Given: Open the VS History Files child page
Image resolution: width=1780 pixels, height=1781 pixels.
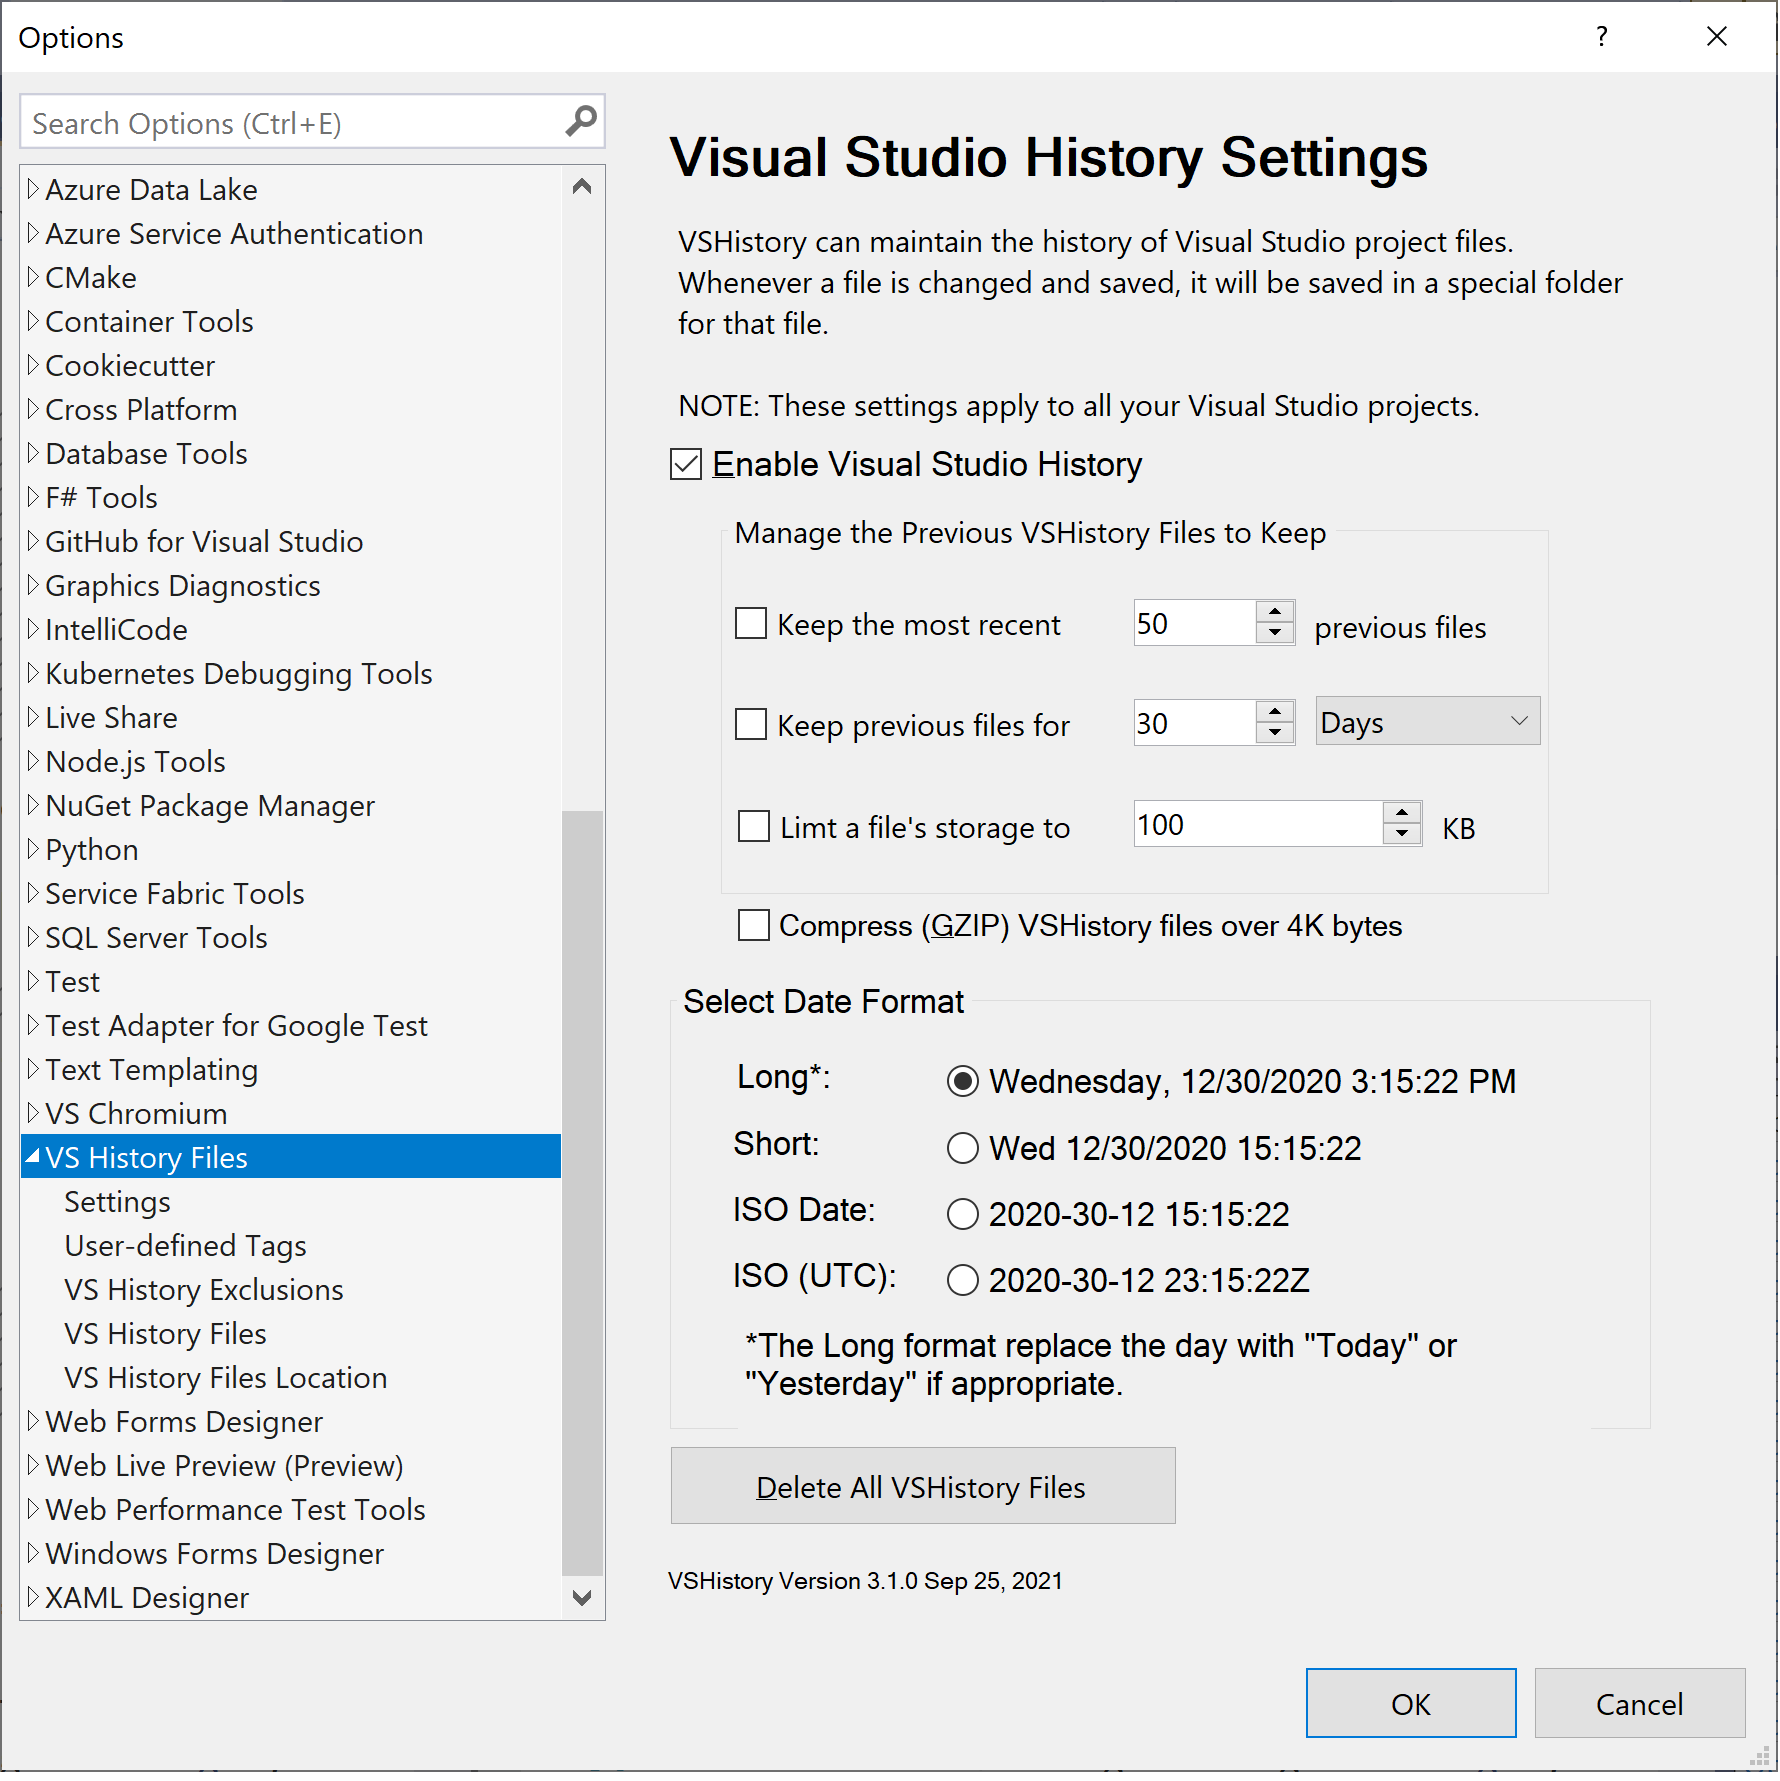Looking at the screenshot, I should 165,1333.
